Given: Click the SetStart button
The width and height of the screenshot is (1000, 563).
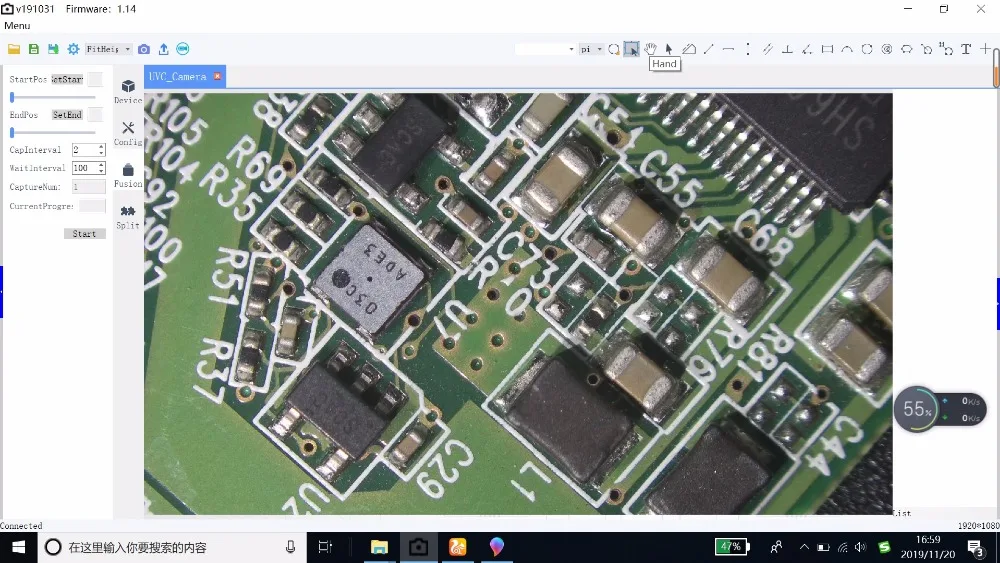Looking at the screenshot, I should click(67, 79).
